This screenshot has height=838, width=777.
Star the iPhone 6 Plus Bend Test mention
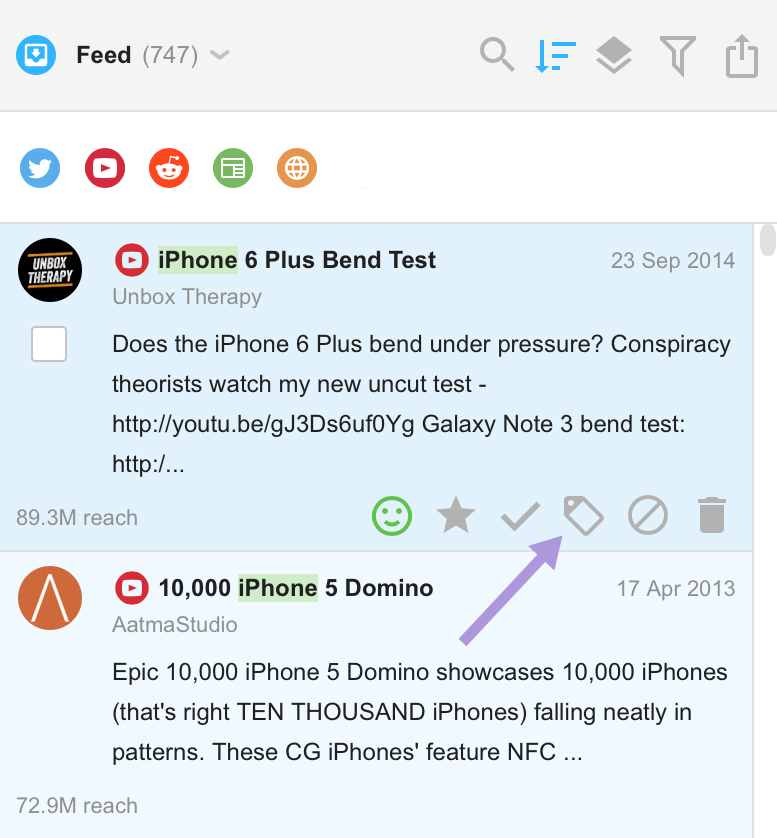click(456, 515)
